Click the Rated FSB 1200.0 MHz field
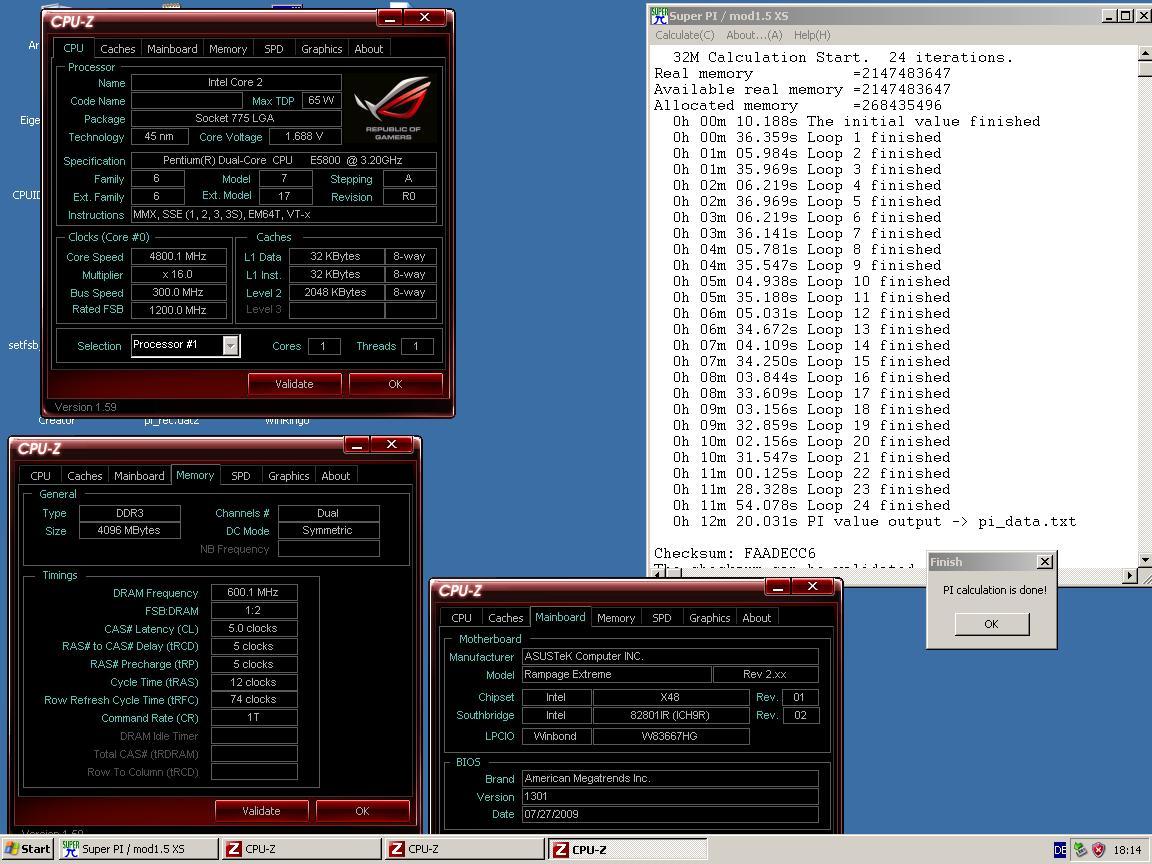 tap(179, 310)
